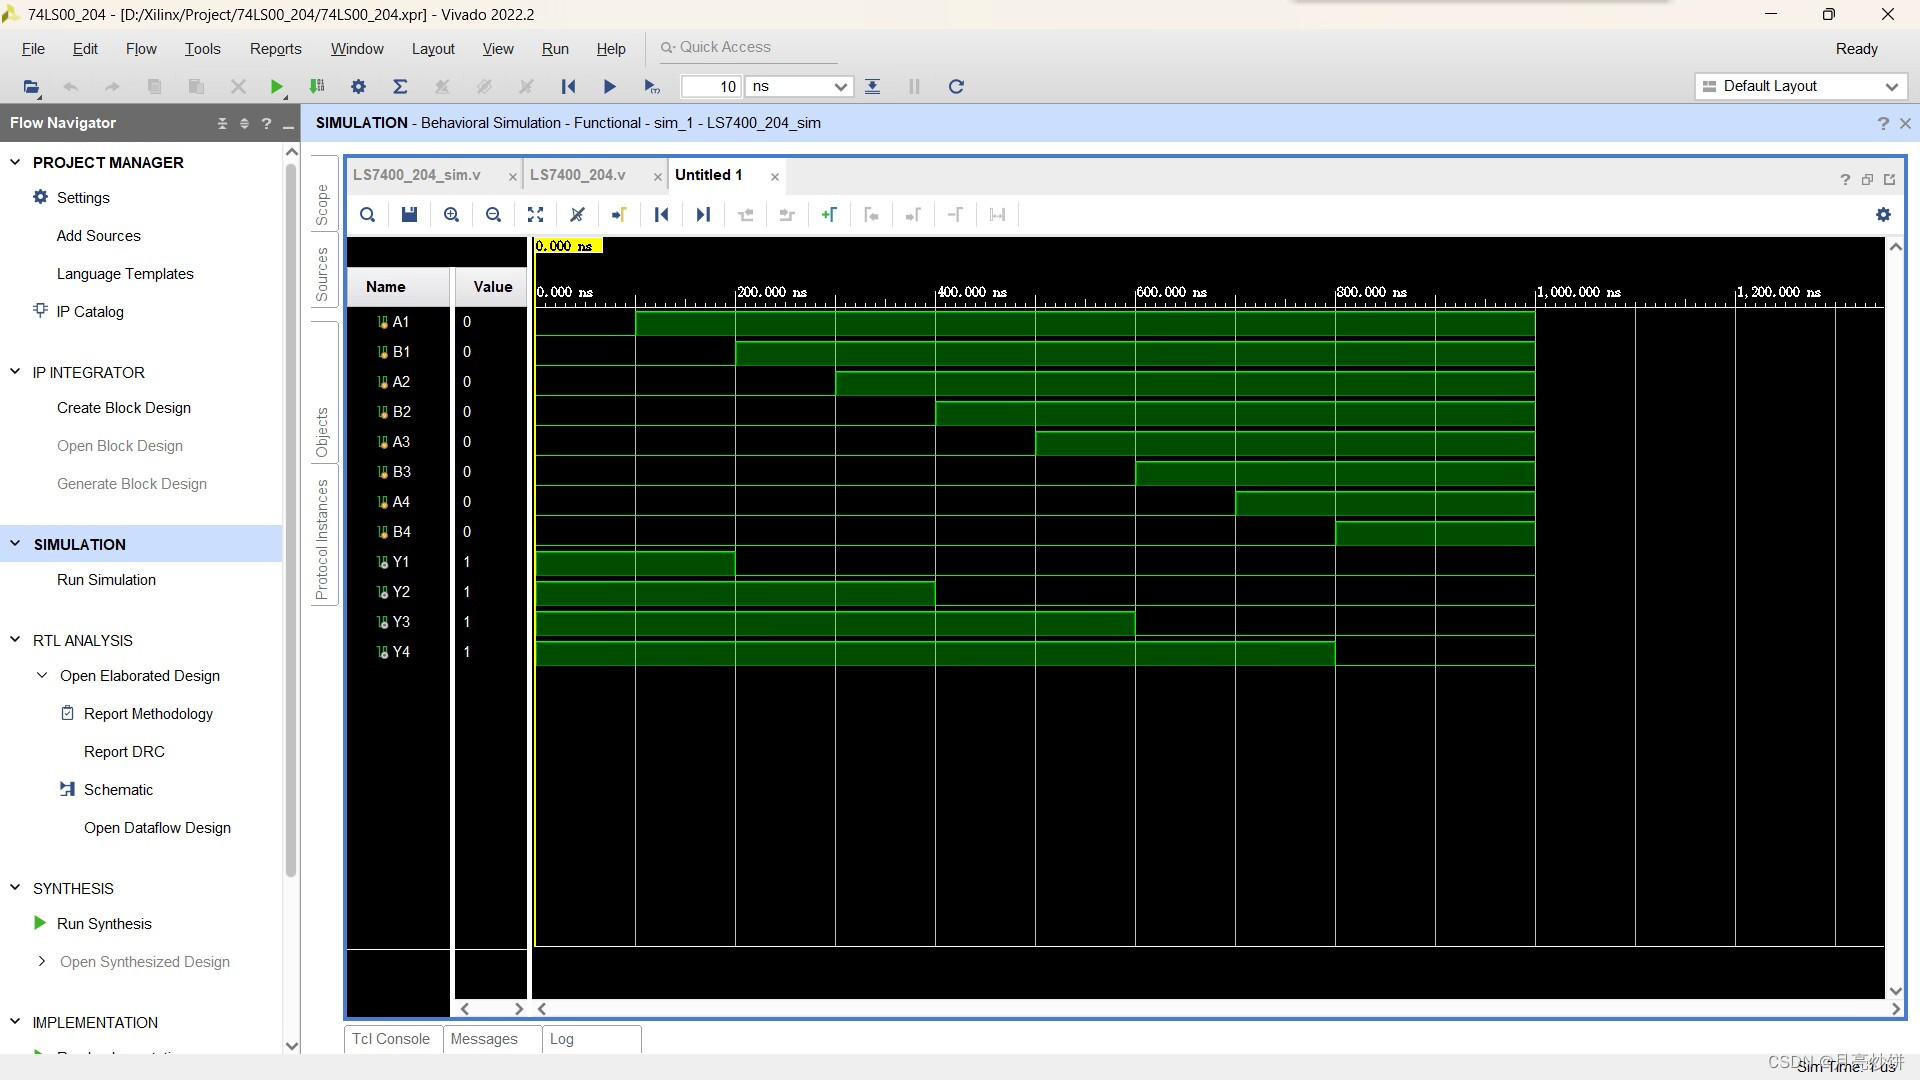Click the Restart simulation icon in main toolbar

tap(568, 87)
